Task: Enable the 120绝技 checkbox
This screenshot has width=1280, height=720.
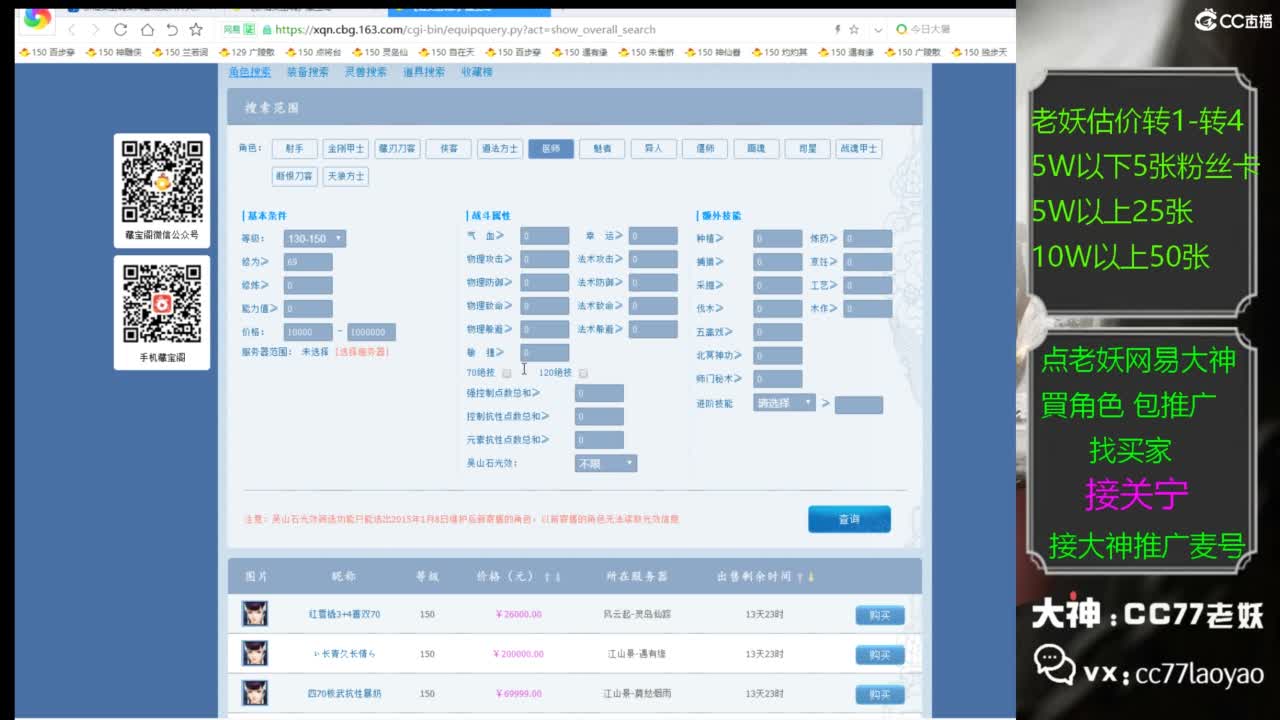Action: pos(583,371)
